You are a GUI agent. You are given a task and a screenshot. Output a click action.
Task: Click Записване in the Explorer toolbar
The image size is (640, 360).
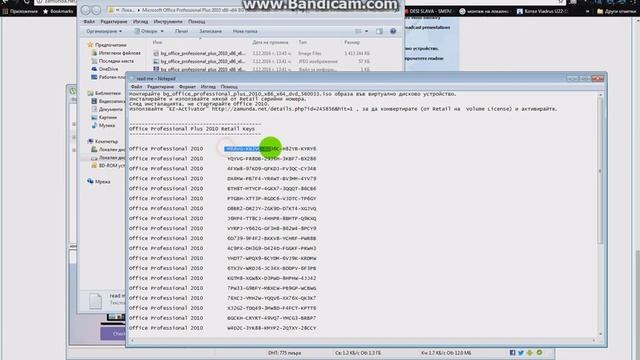211,31
